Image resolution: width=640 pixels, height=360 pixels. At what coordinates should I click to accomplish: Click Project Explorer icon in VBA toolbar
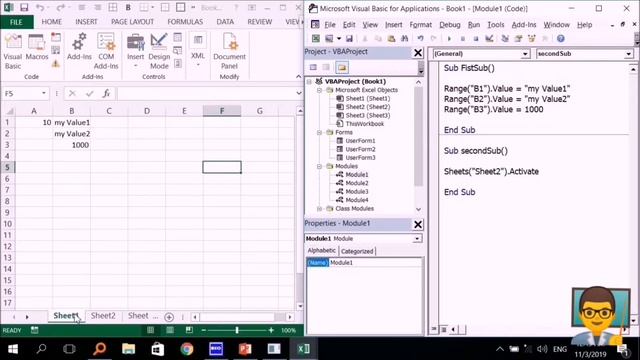[x=505, y=38]
